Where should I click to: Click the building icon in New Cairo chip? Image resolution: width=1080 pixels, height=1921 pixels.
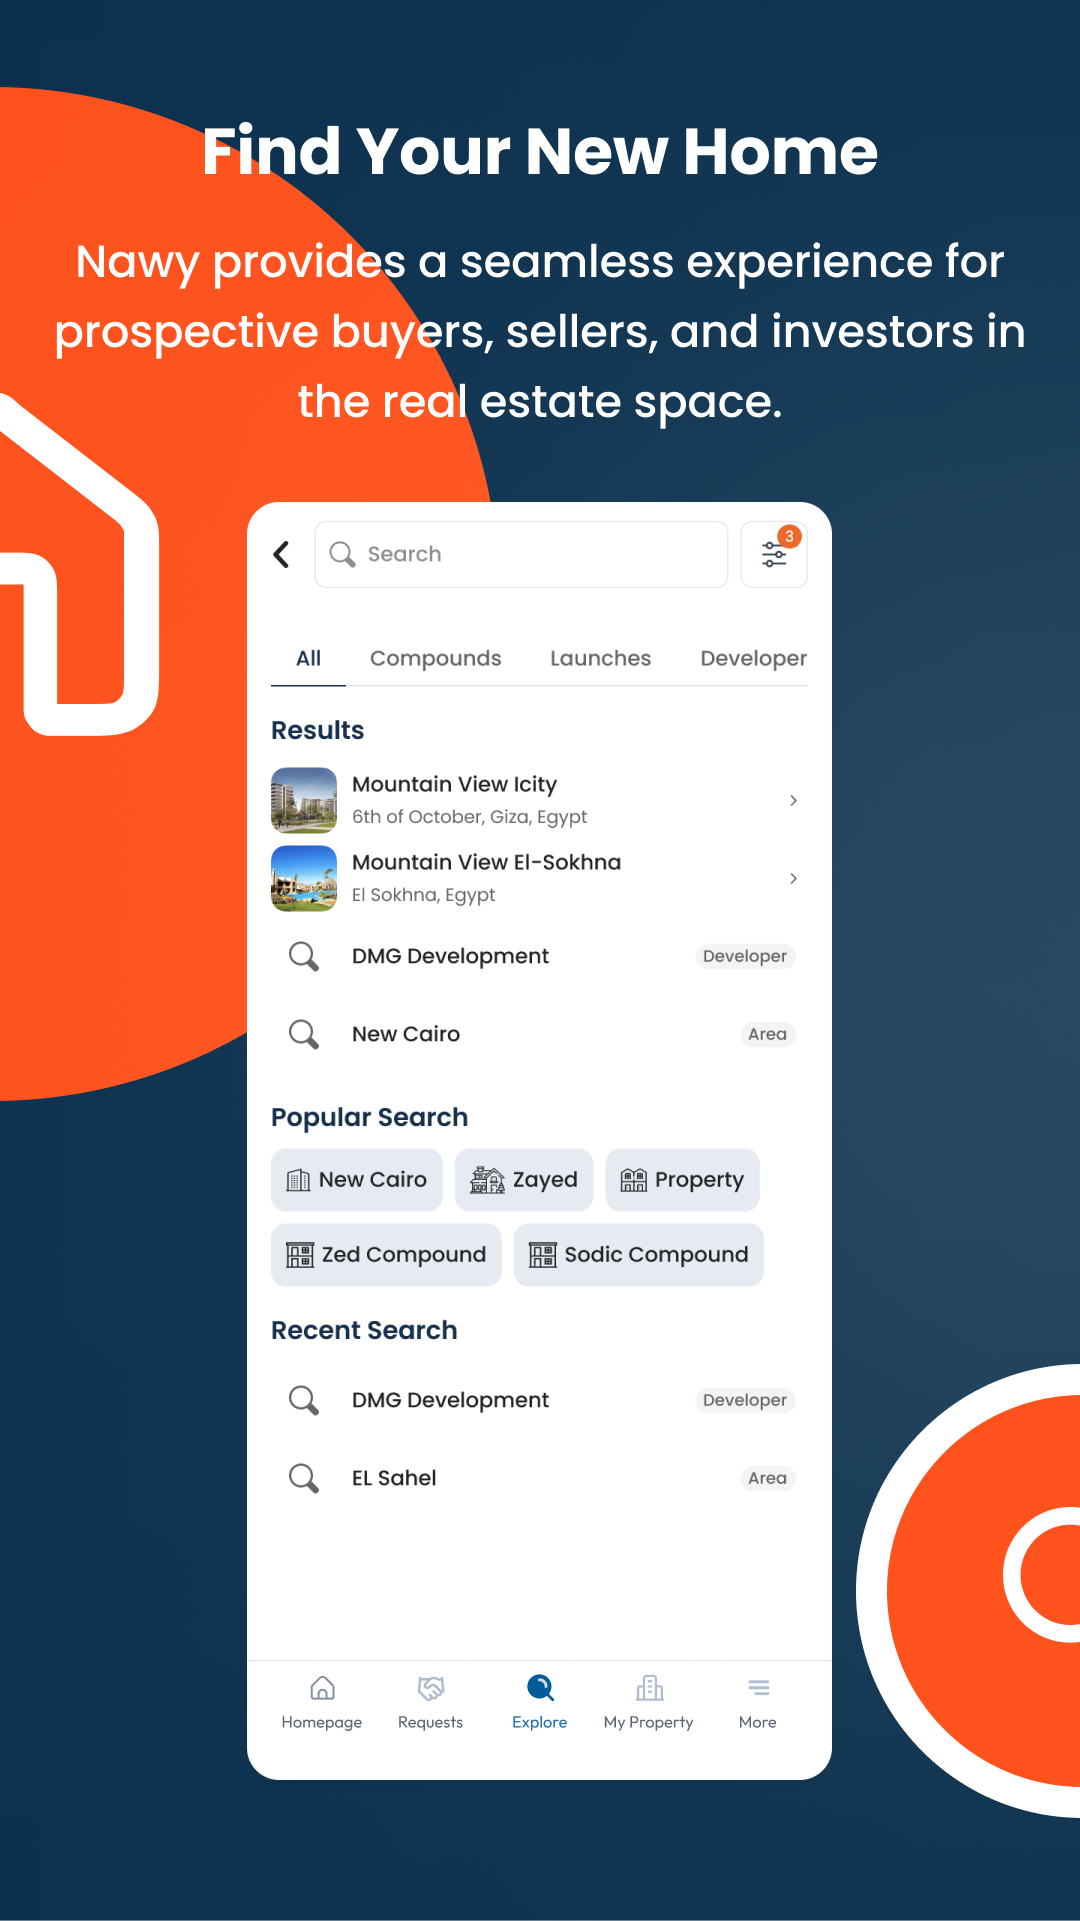pyautogui.click(x=298, y=1180)
